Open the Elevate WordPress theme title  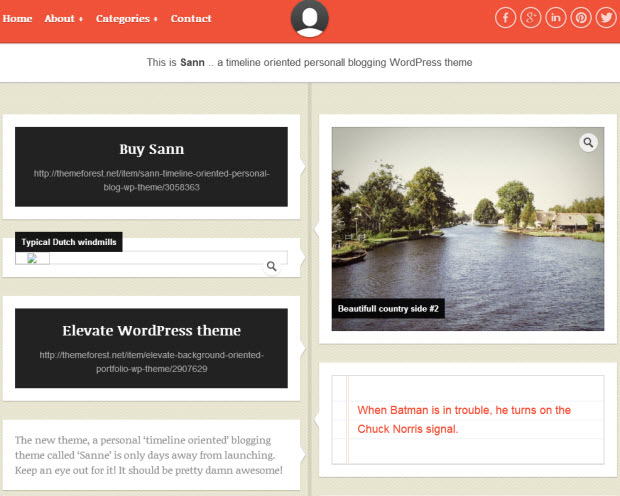(151, 330)
